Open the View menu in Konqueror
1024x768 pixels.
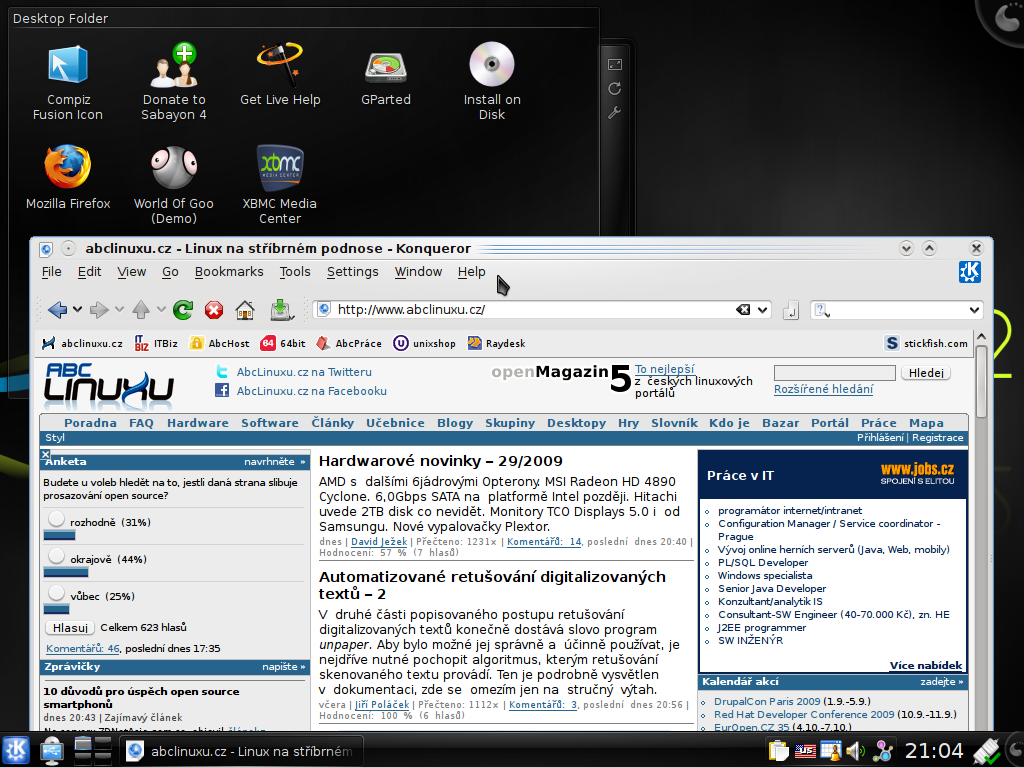point(131,272)
